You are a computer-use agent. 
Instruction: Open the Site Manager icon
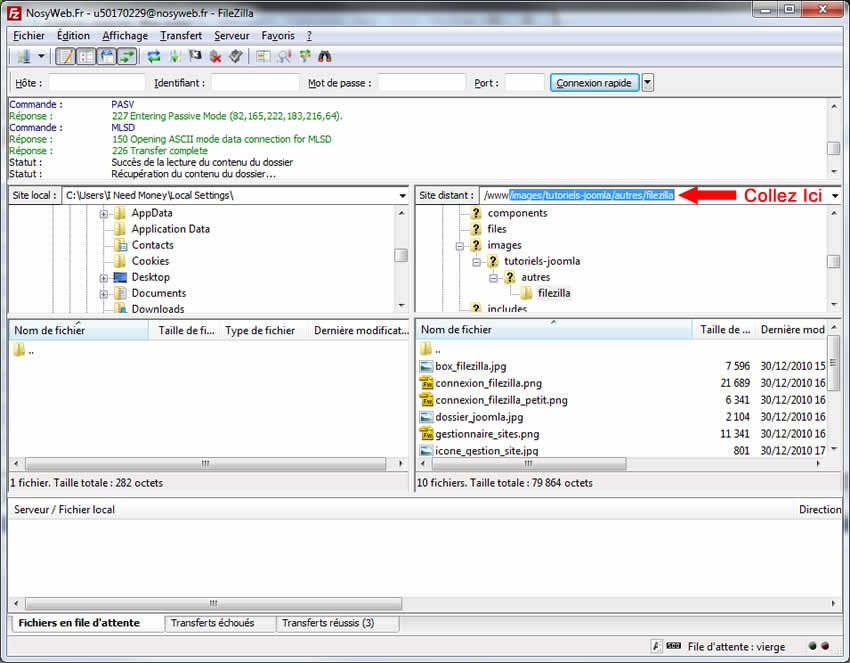coord(23,56)
